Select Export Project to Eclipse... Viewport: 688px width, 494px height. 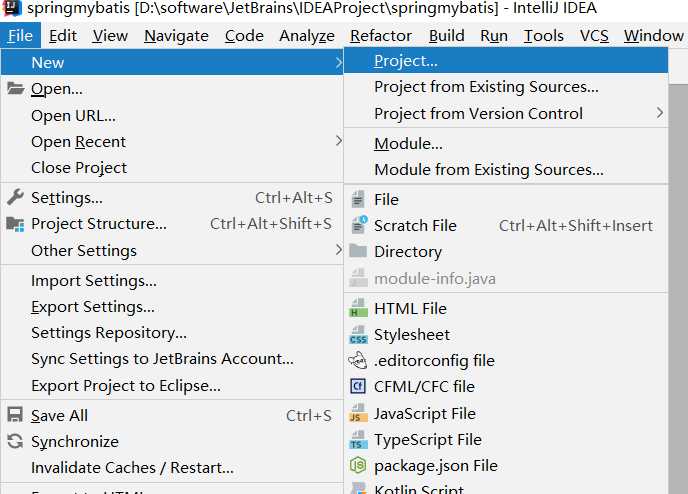click(x=126, y=385)
